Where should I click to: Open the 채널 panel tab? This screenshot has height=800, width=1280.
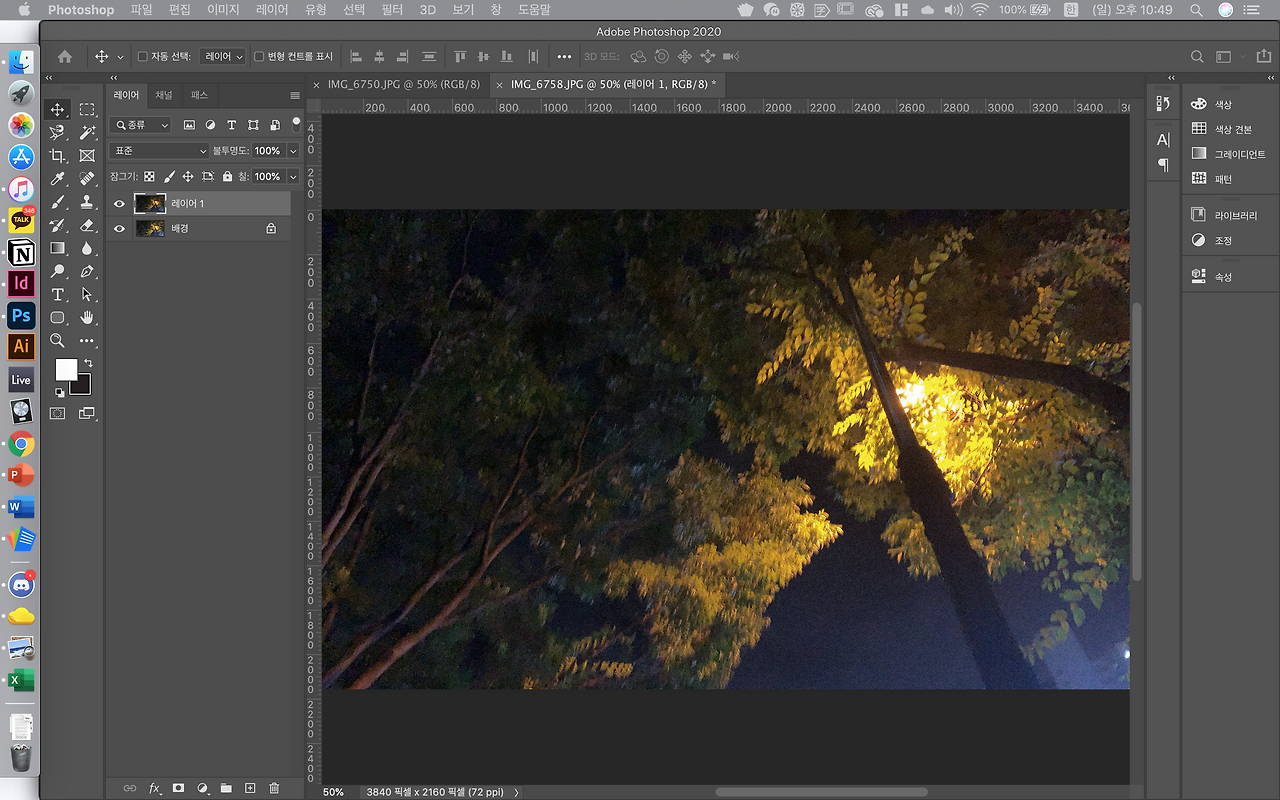163,95
